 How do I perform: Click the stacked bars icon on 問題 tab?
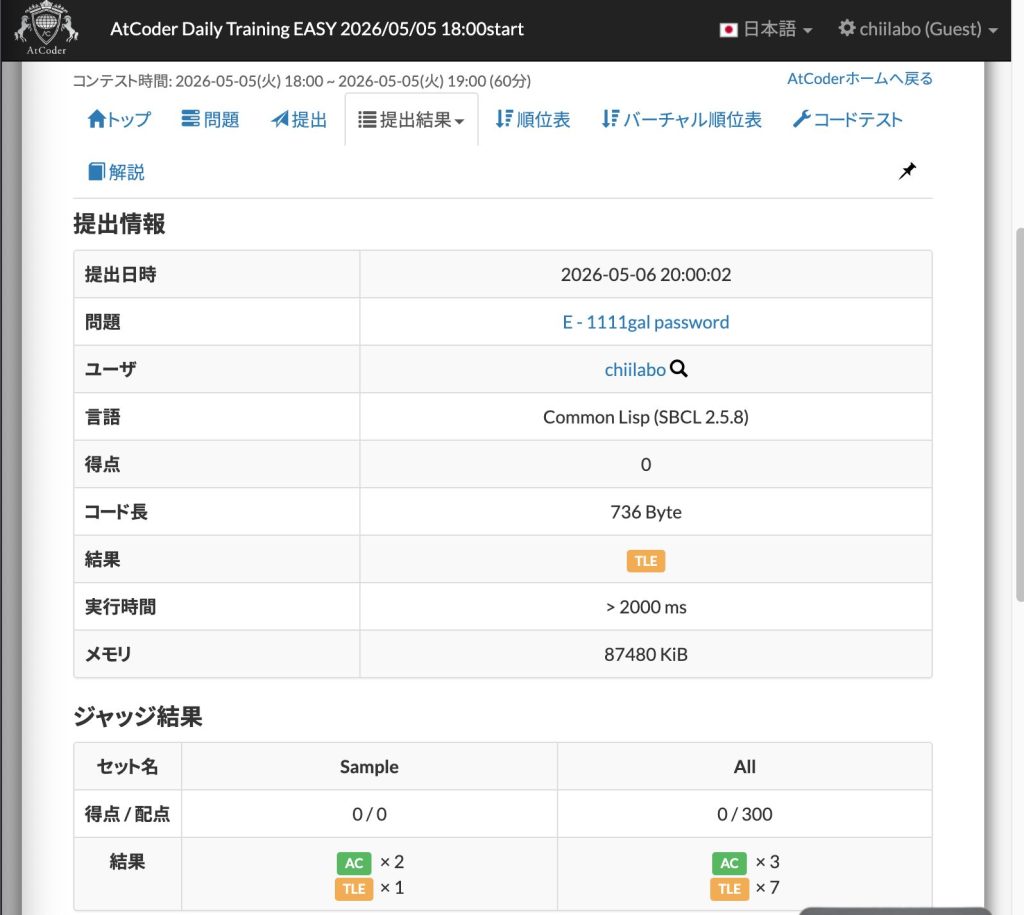(191, 118)
